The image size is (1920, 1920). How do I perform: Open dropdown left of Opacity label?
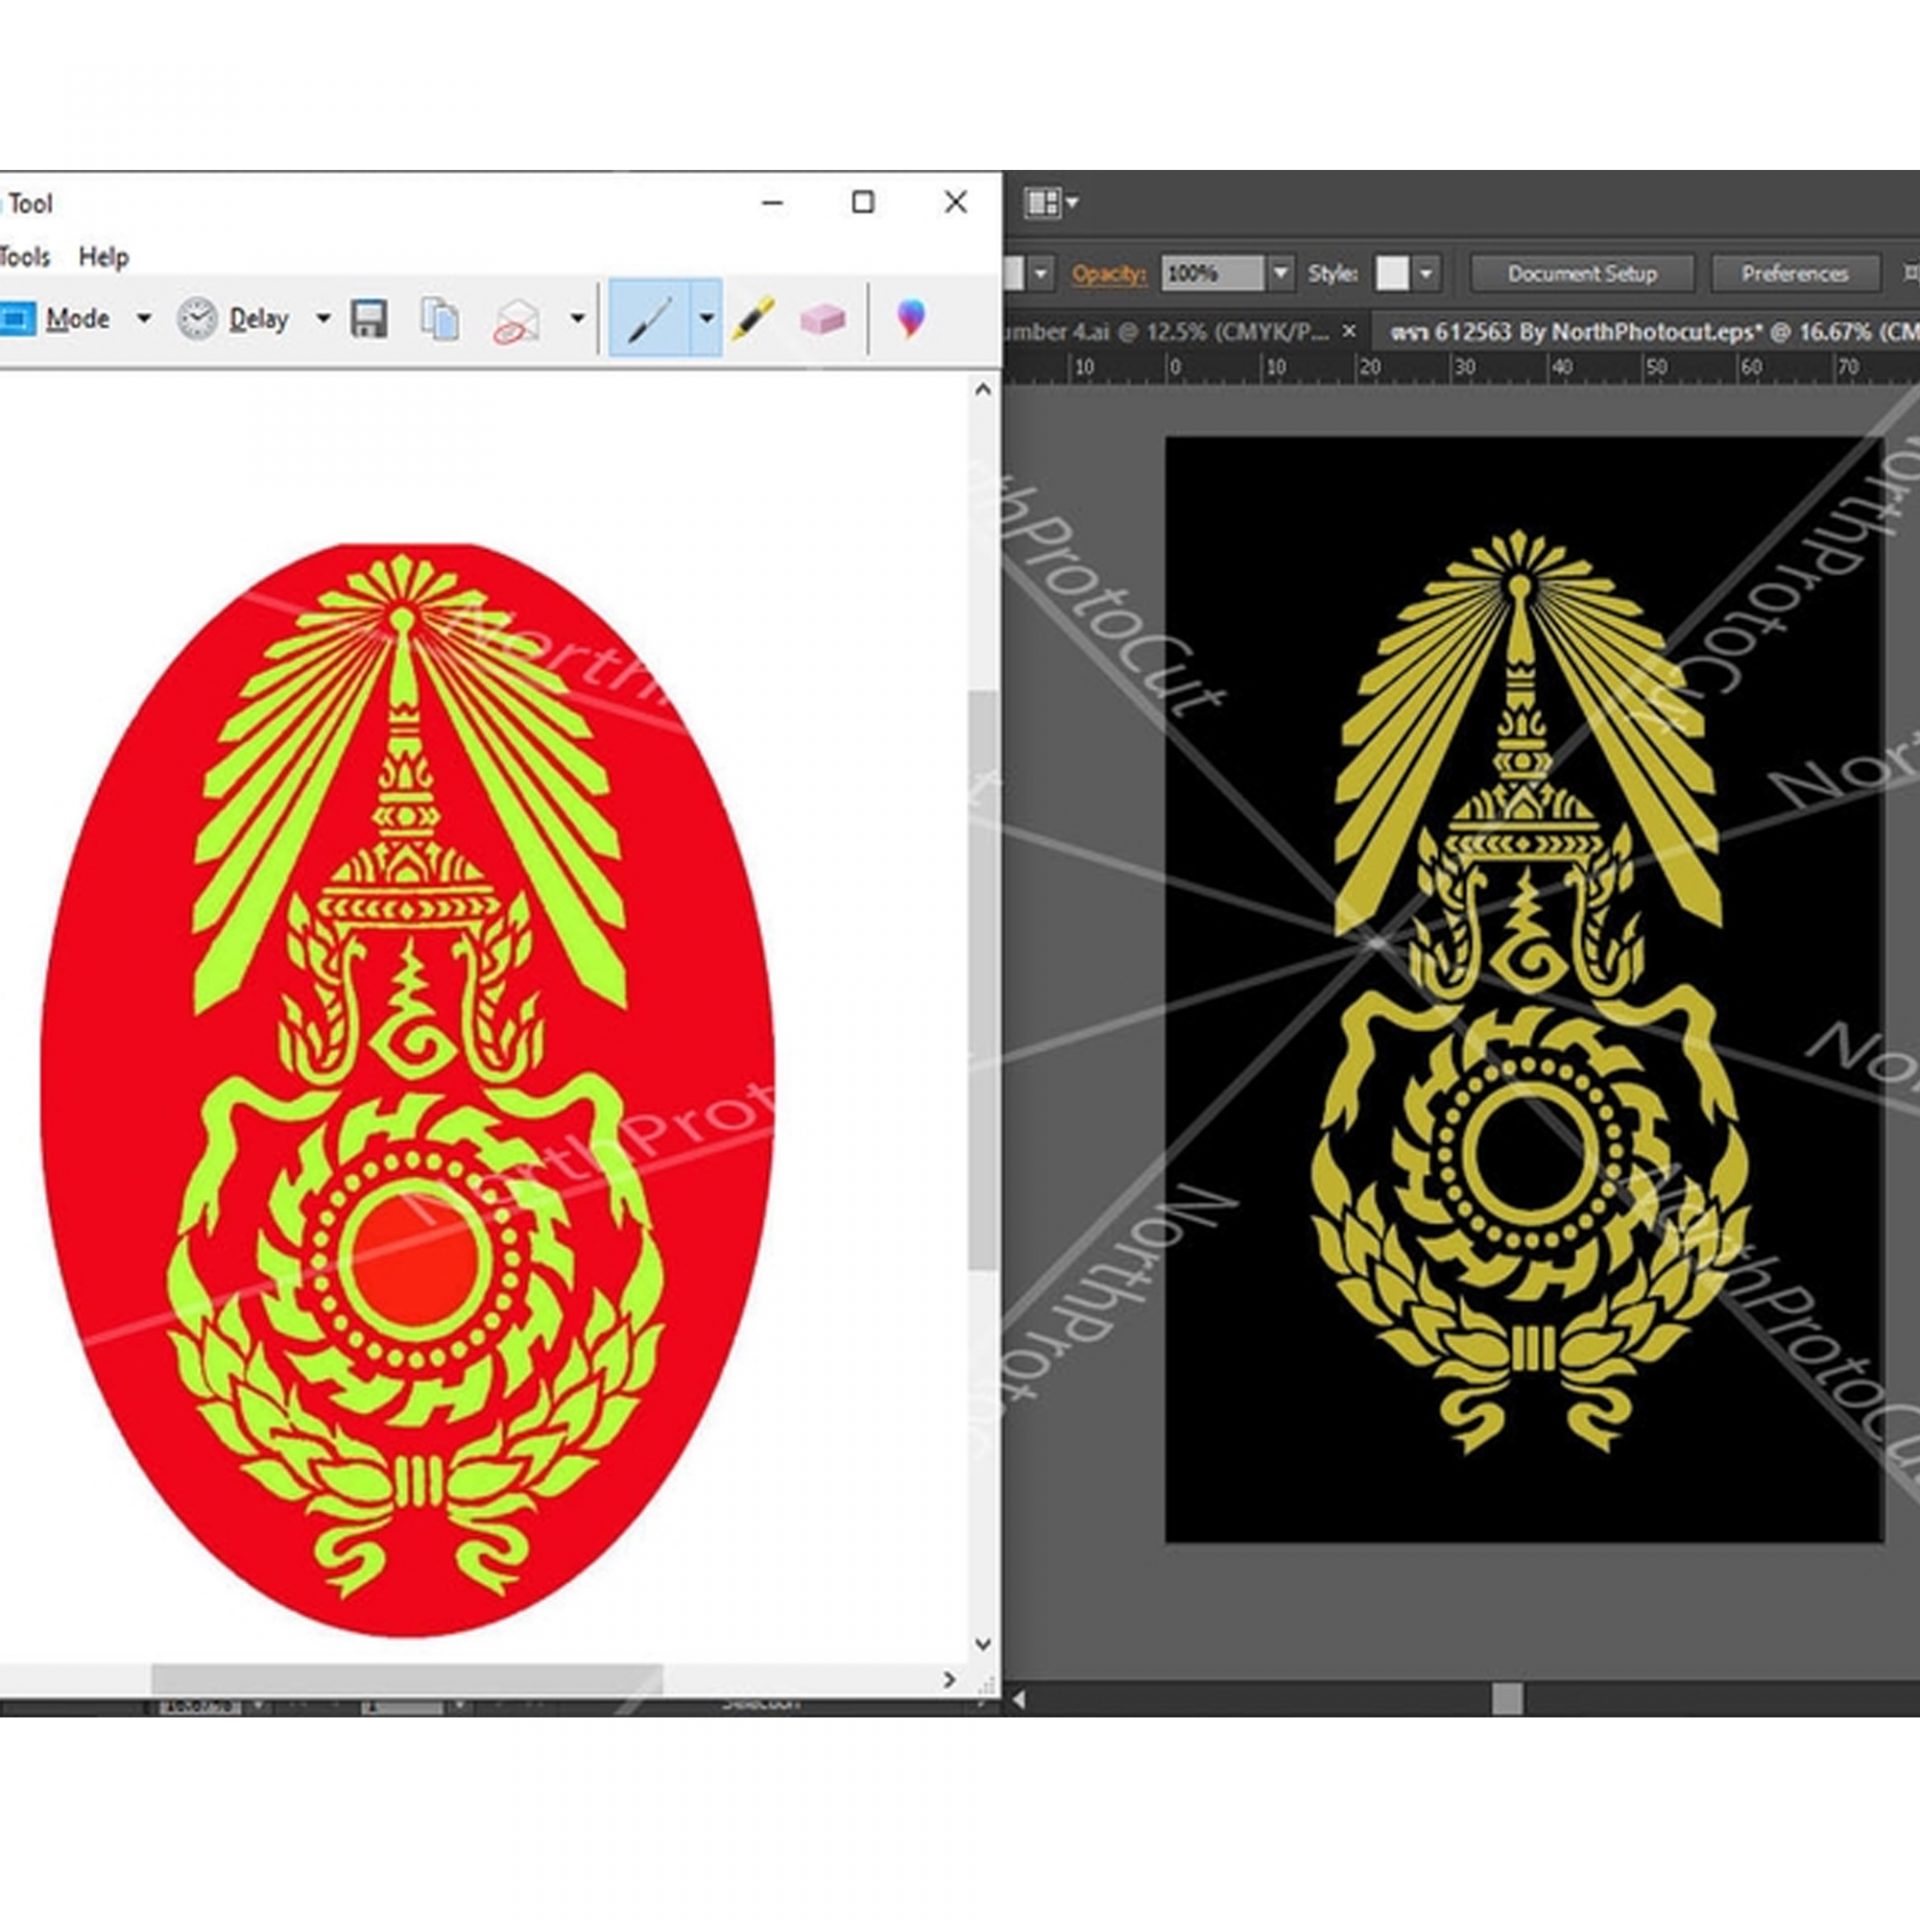coord(1041,273)
